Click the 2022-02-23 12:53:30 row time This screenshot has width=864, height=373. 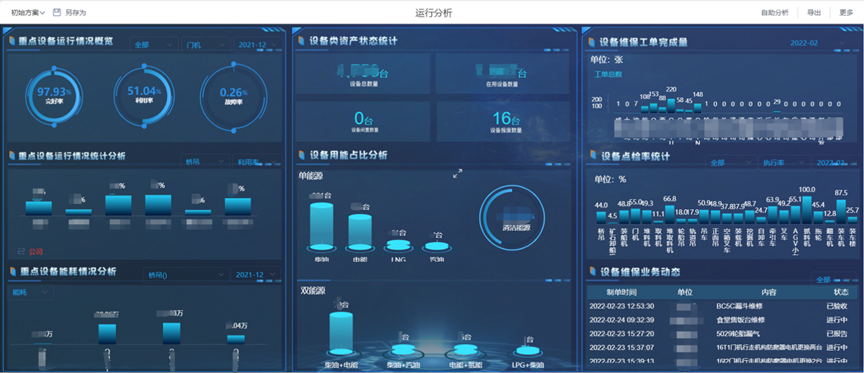point(622,306)
